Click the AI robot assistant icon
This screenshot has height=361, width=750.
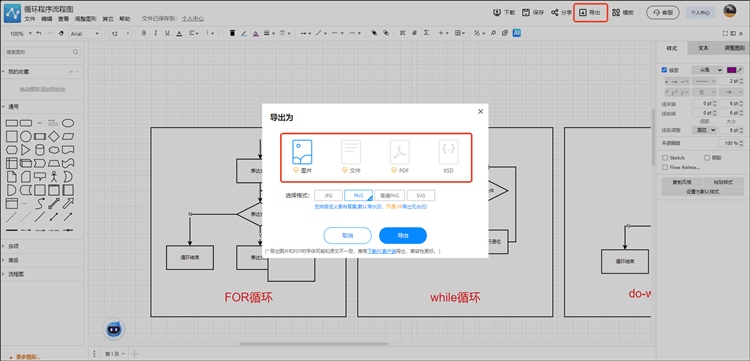[x=114, y=329]
